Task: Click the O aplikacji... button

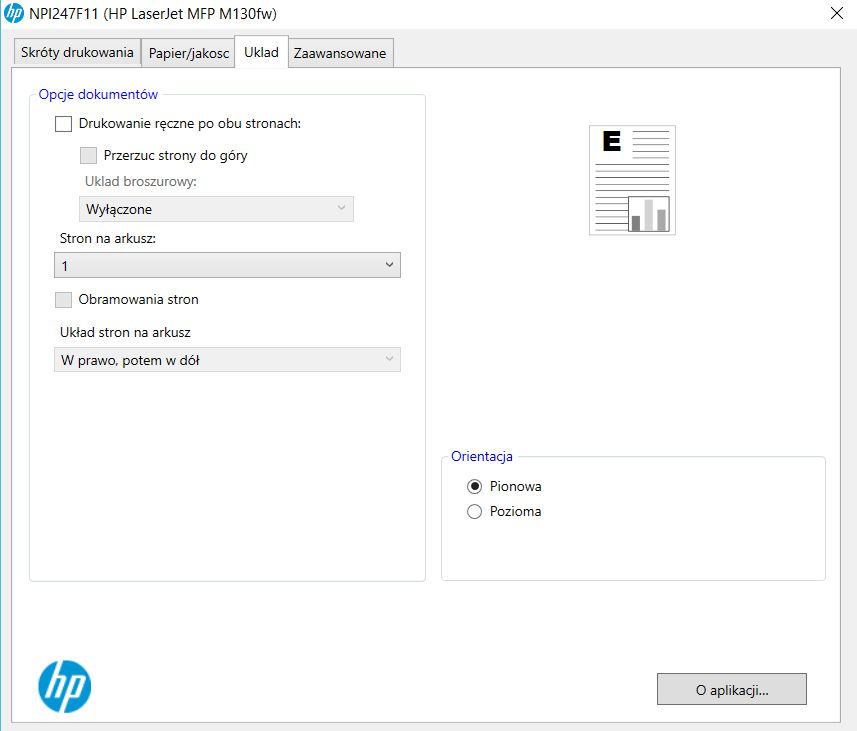Action: (732, 689)
